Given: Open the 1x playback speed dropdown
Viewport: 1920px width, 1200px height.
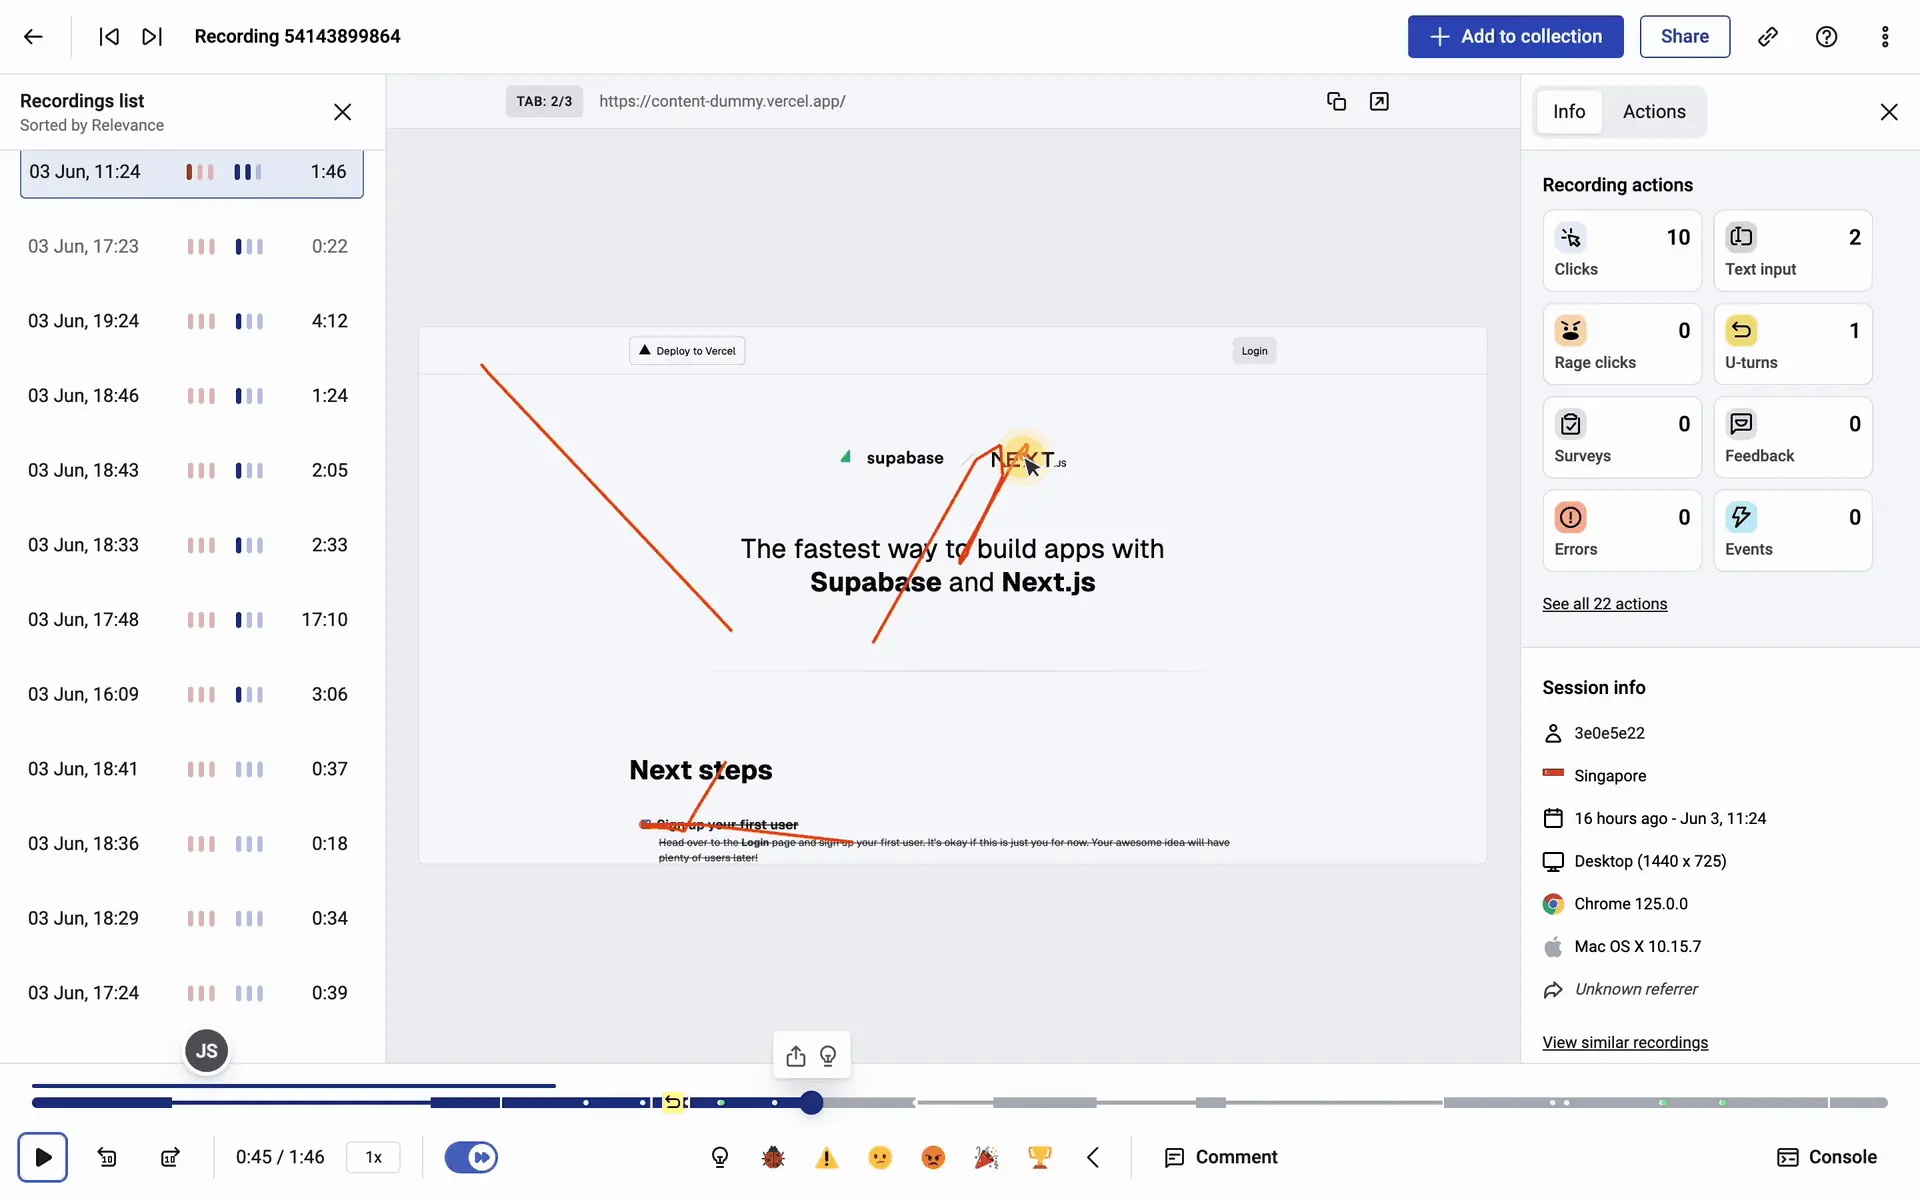Looking at the screenshot, I should (x=373, y=1157).
